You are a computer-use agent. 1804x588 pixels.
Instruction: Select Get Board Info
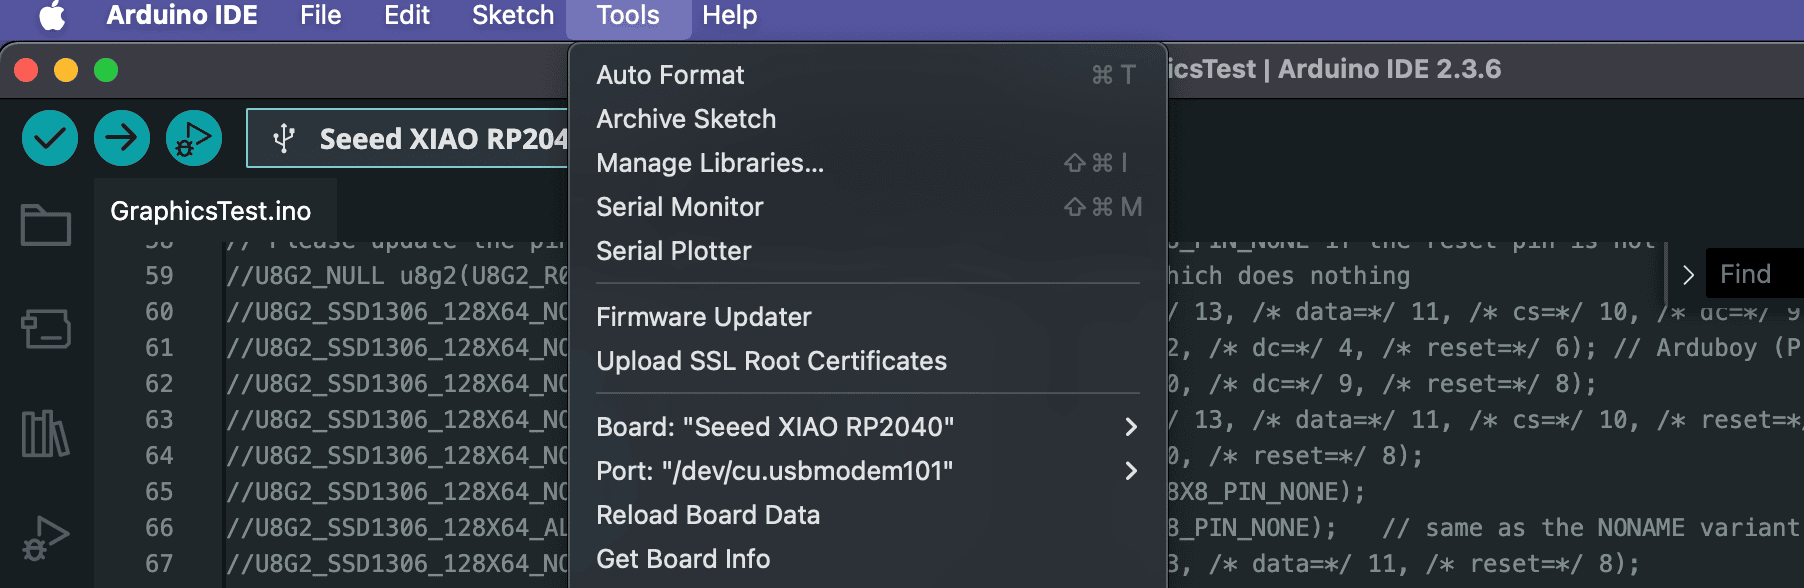[683, 559]
